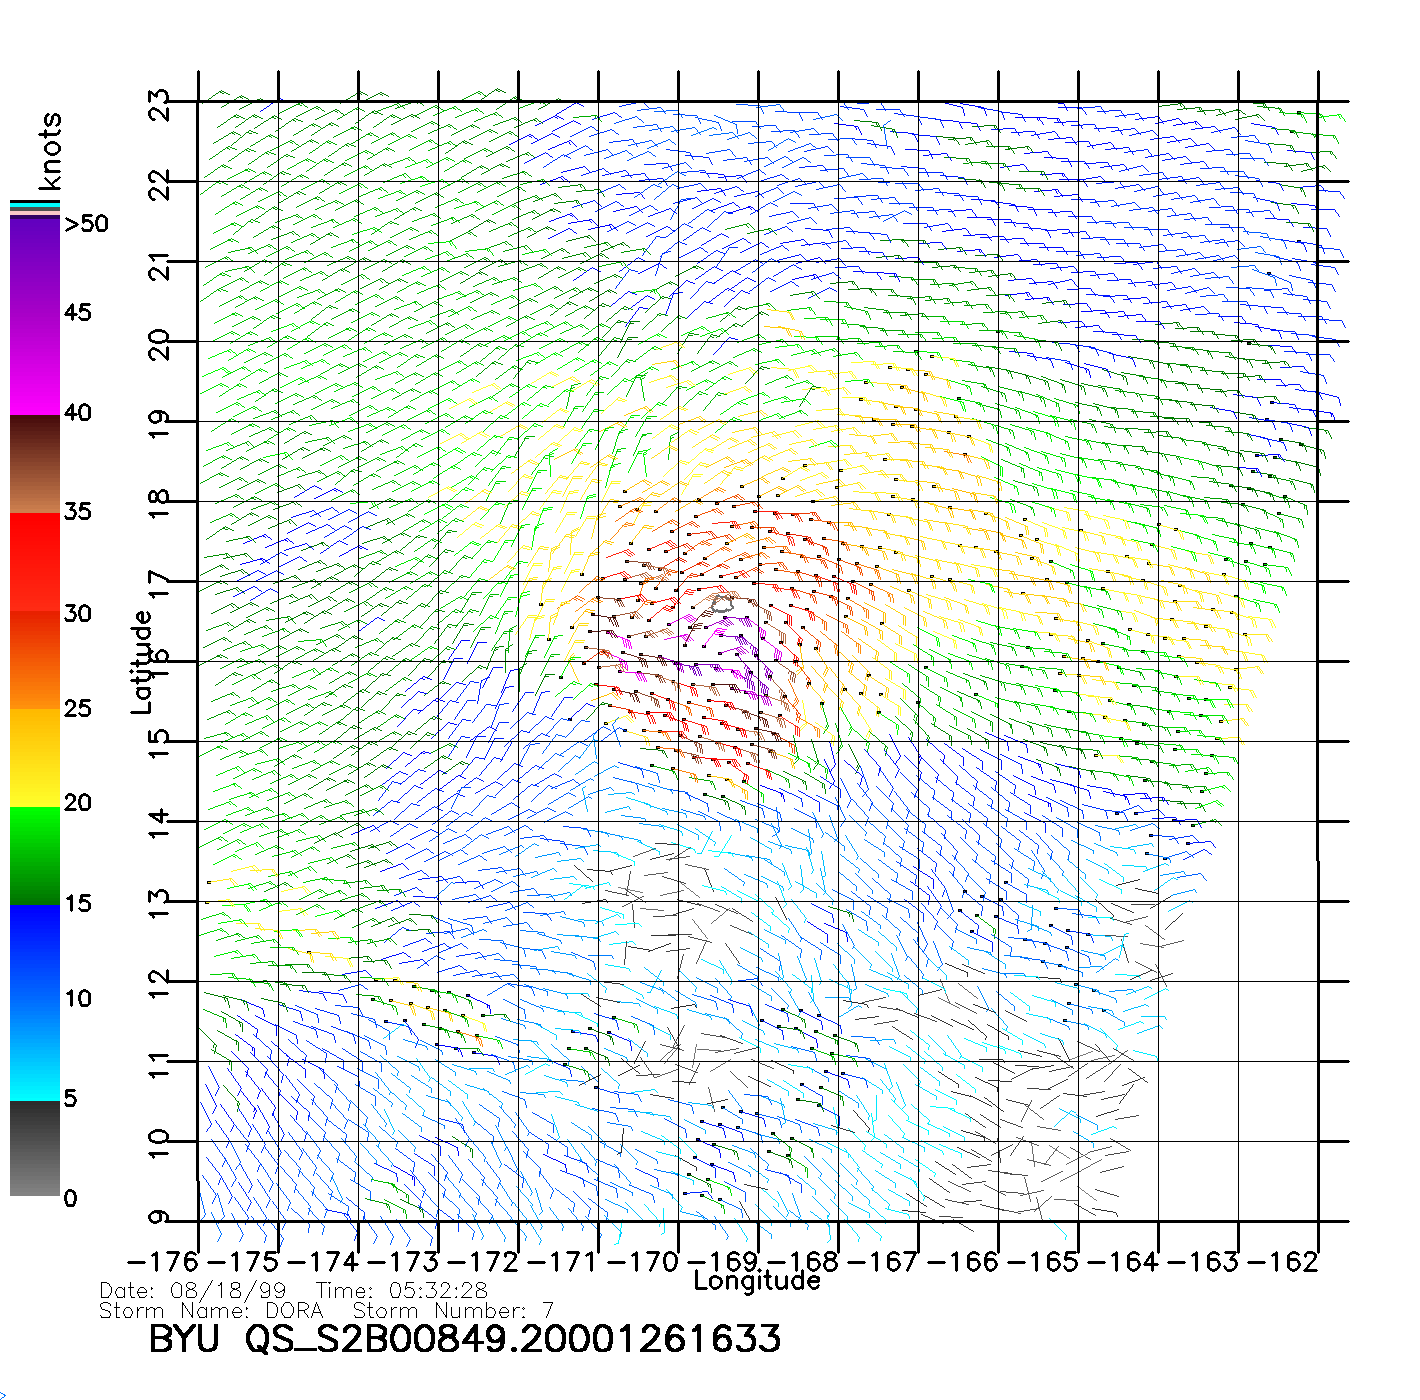Click the blue 10-15 knots color band

[x=35, y=952]
